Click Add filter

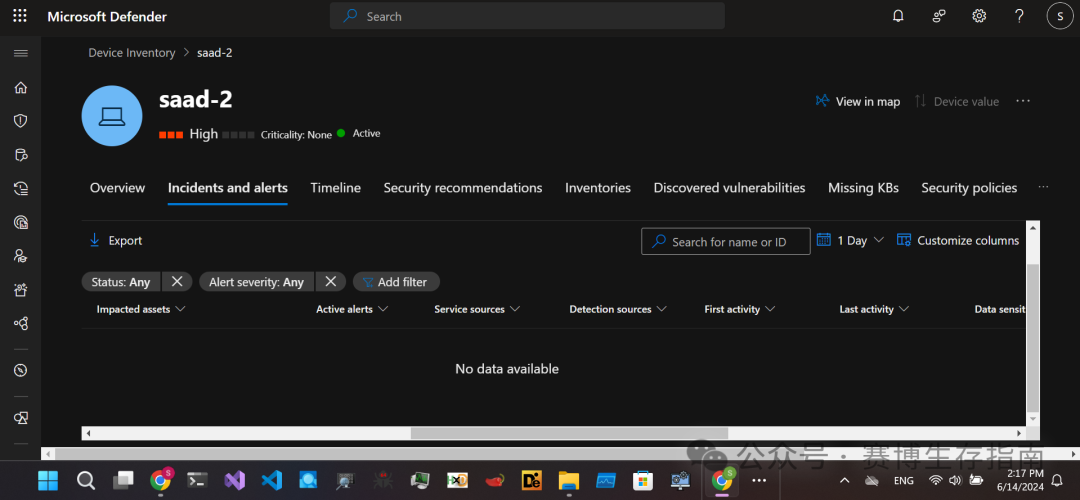[x=396, y=282]
